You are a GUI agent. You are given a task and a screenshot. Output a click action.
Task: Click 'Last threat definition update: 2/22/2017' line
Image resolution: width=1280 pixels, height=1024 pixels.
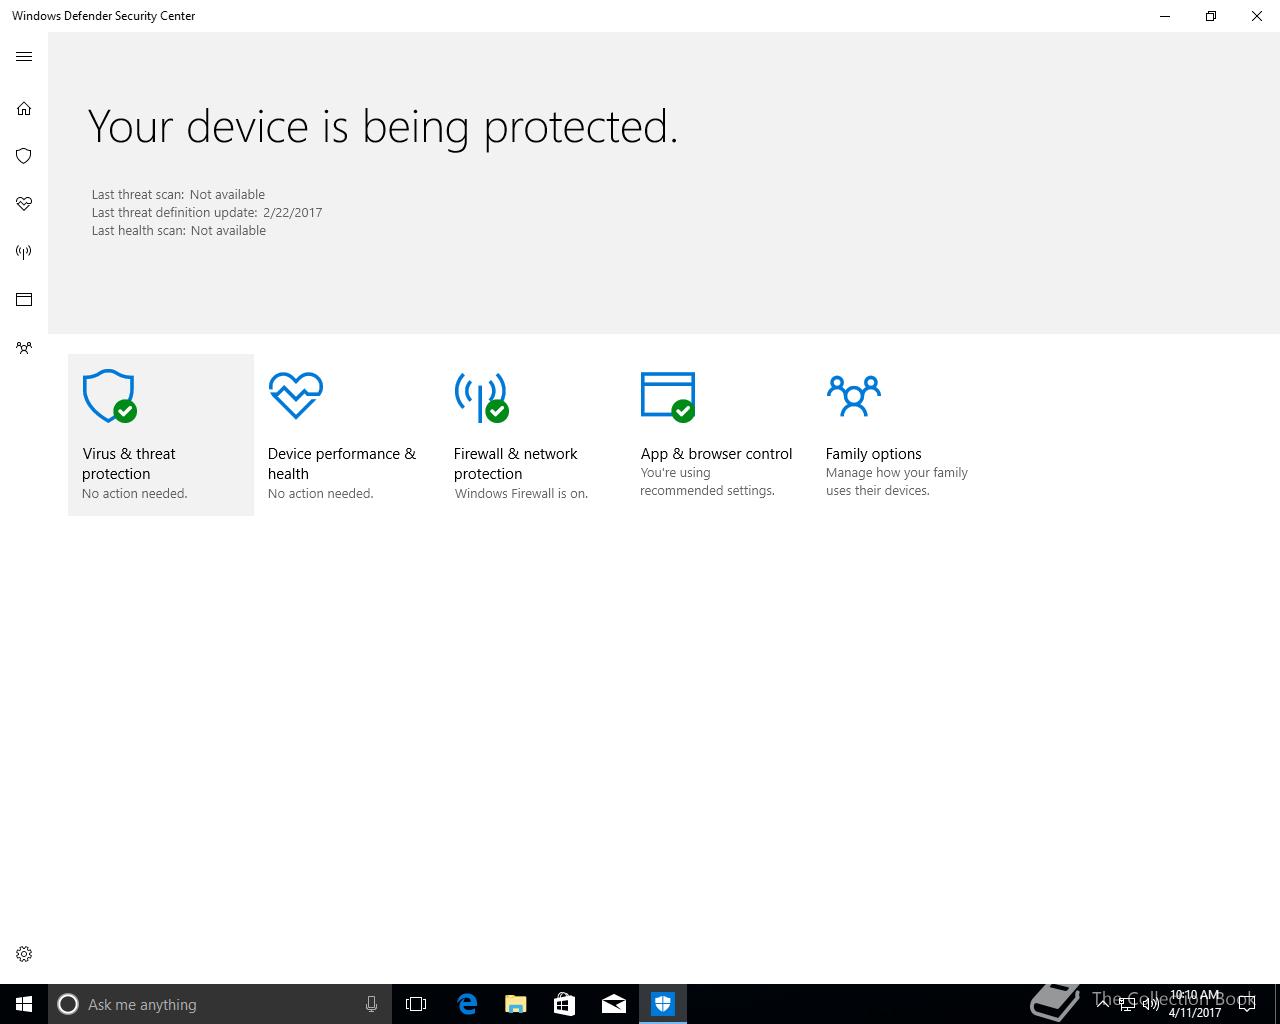pos(207,213)
